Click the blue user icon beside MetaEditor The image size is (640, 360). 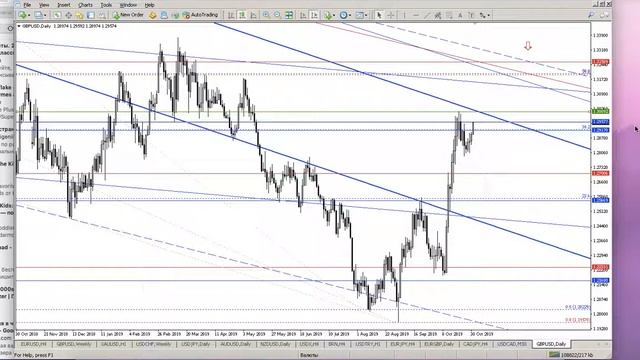[164, 15]
